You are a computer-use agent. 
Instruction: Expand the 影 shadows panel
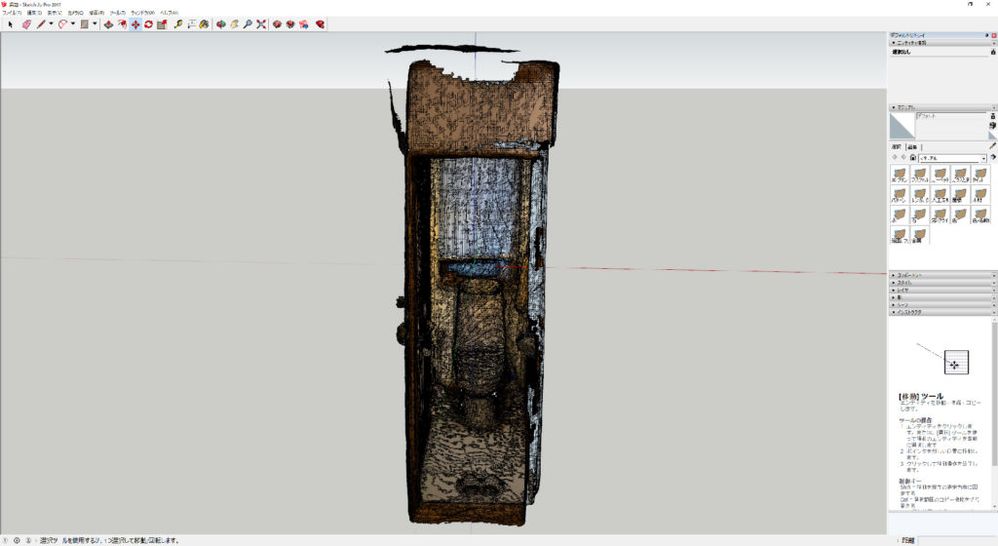pos(943,297)
